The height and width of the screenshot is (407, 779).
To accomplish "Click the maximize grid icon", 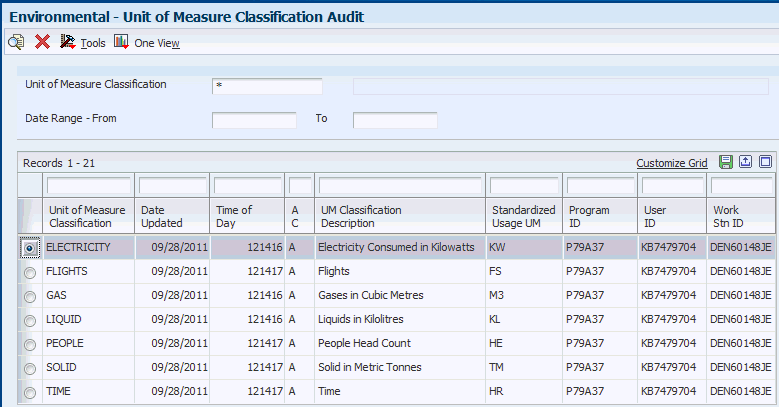I will [x=765, y=162].
